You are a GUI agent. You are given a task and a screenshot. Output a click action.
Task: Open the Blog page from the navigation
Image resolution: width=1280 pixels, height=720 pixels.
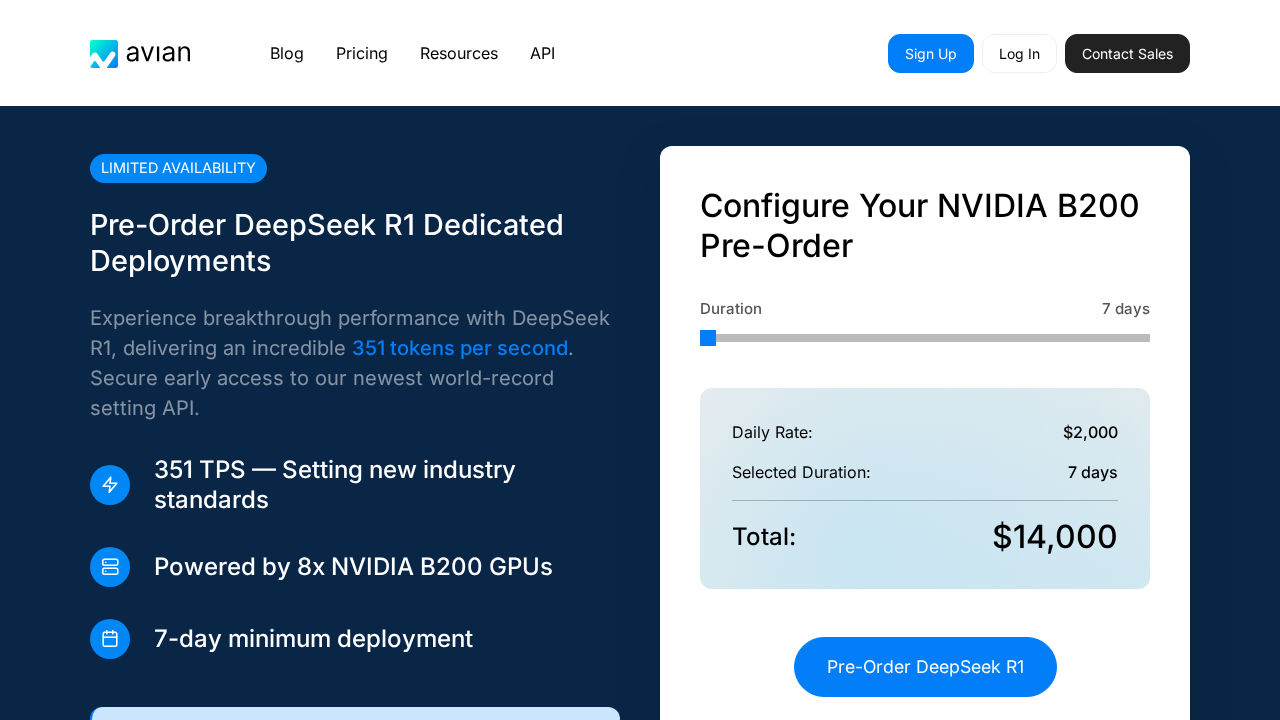tap(286, 54)
